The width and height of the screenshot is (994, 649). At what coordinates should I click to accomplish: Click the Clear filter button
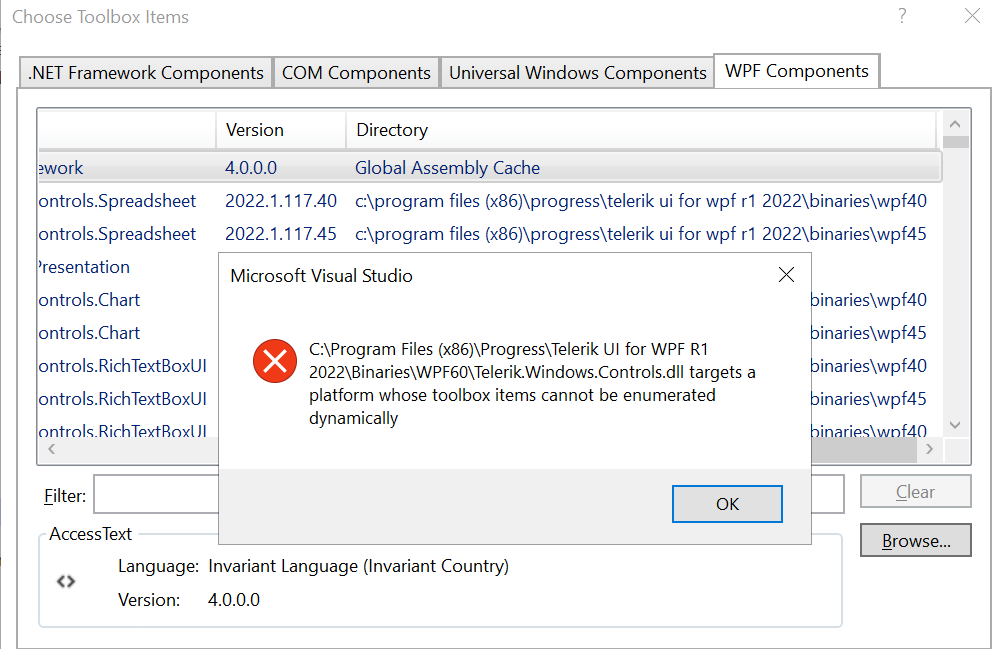click(x=915, y=492)
